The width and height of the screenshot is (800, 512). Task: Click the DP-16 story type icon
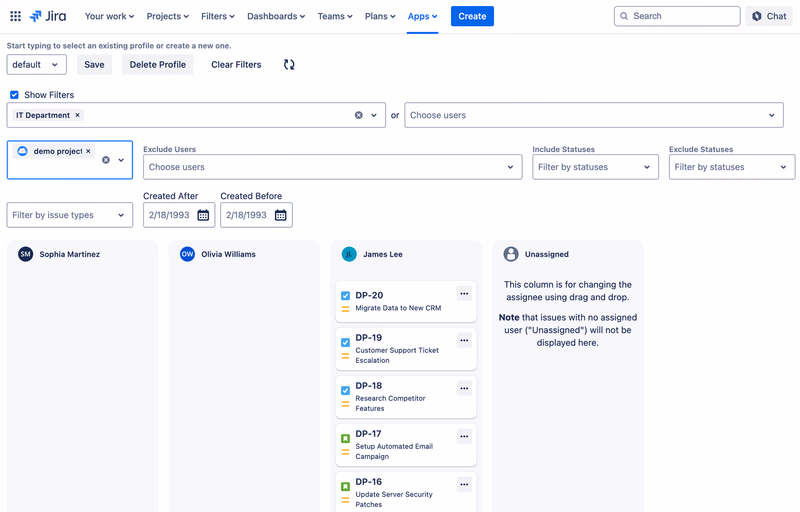click(345, 486)
